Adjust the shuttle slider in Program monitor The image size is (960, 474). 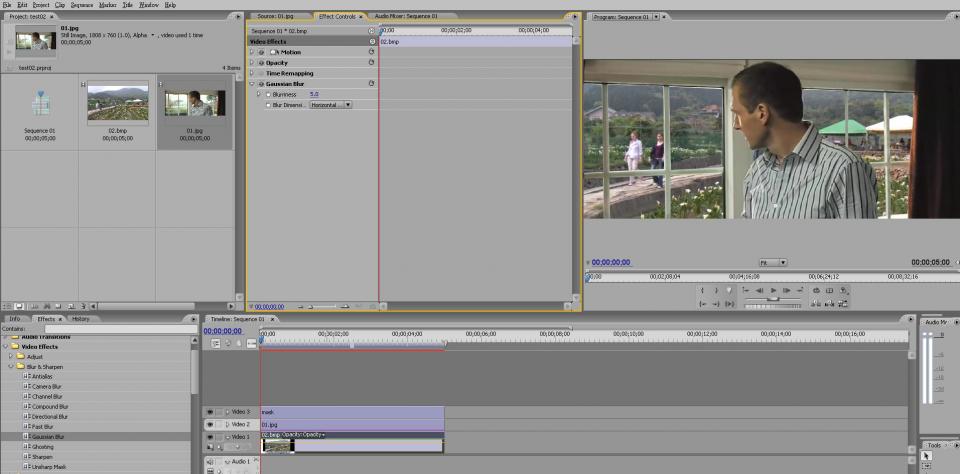772,298
